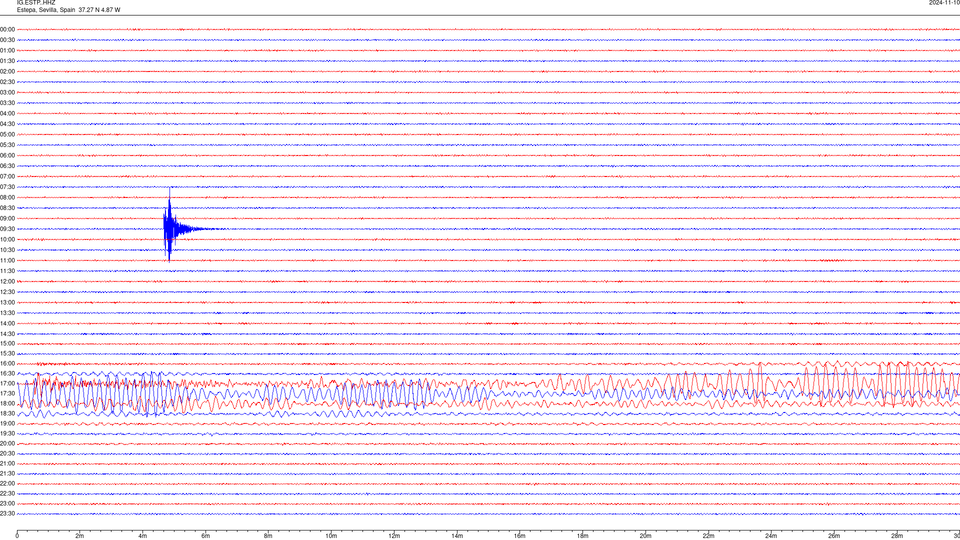The image size is (960, 540).
Task: Select the 6m mark on the bottom axis
Action: click(206, 536)
